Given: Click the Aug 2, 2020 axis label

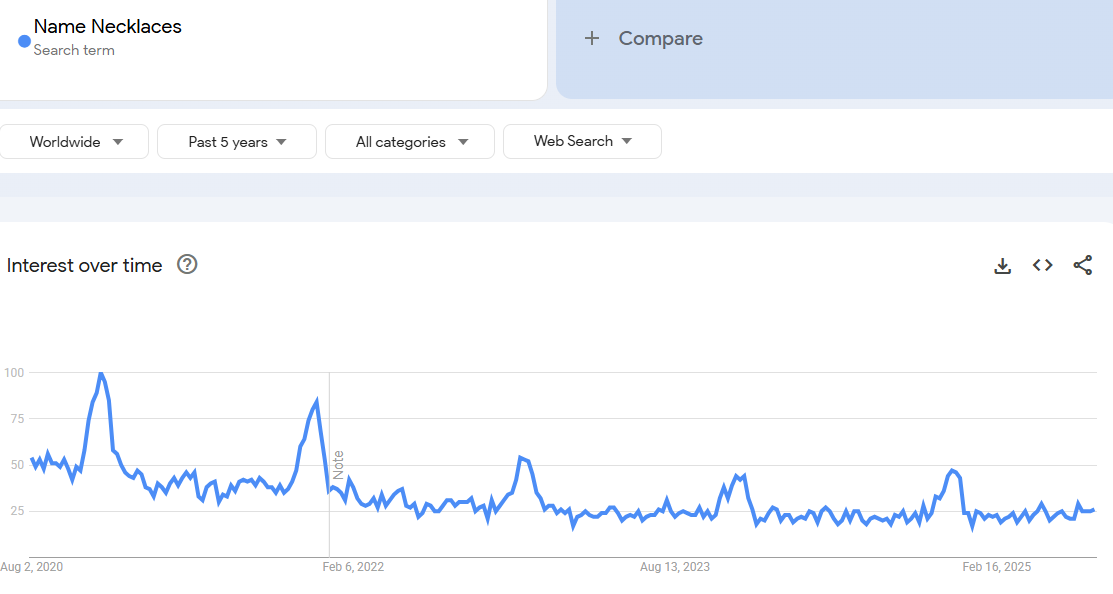Looking at the screenshot, I should pyautogui.click(x=31, y=567).
